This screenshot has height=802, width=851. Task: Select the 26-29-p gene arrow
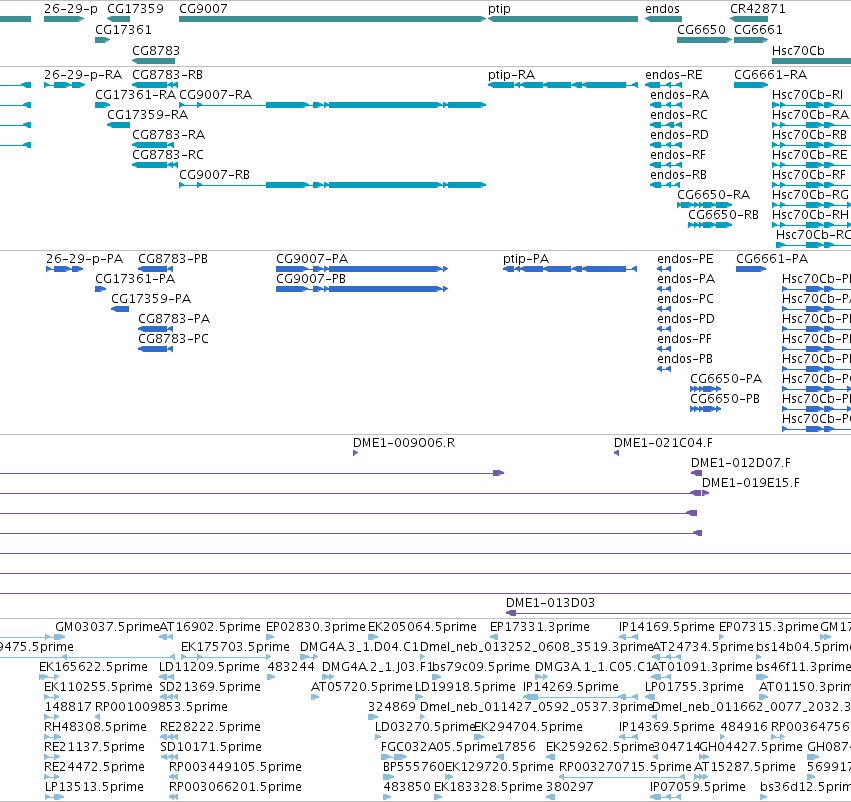(64, 19)
